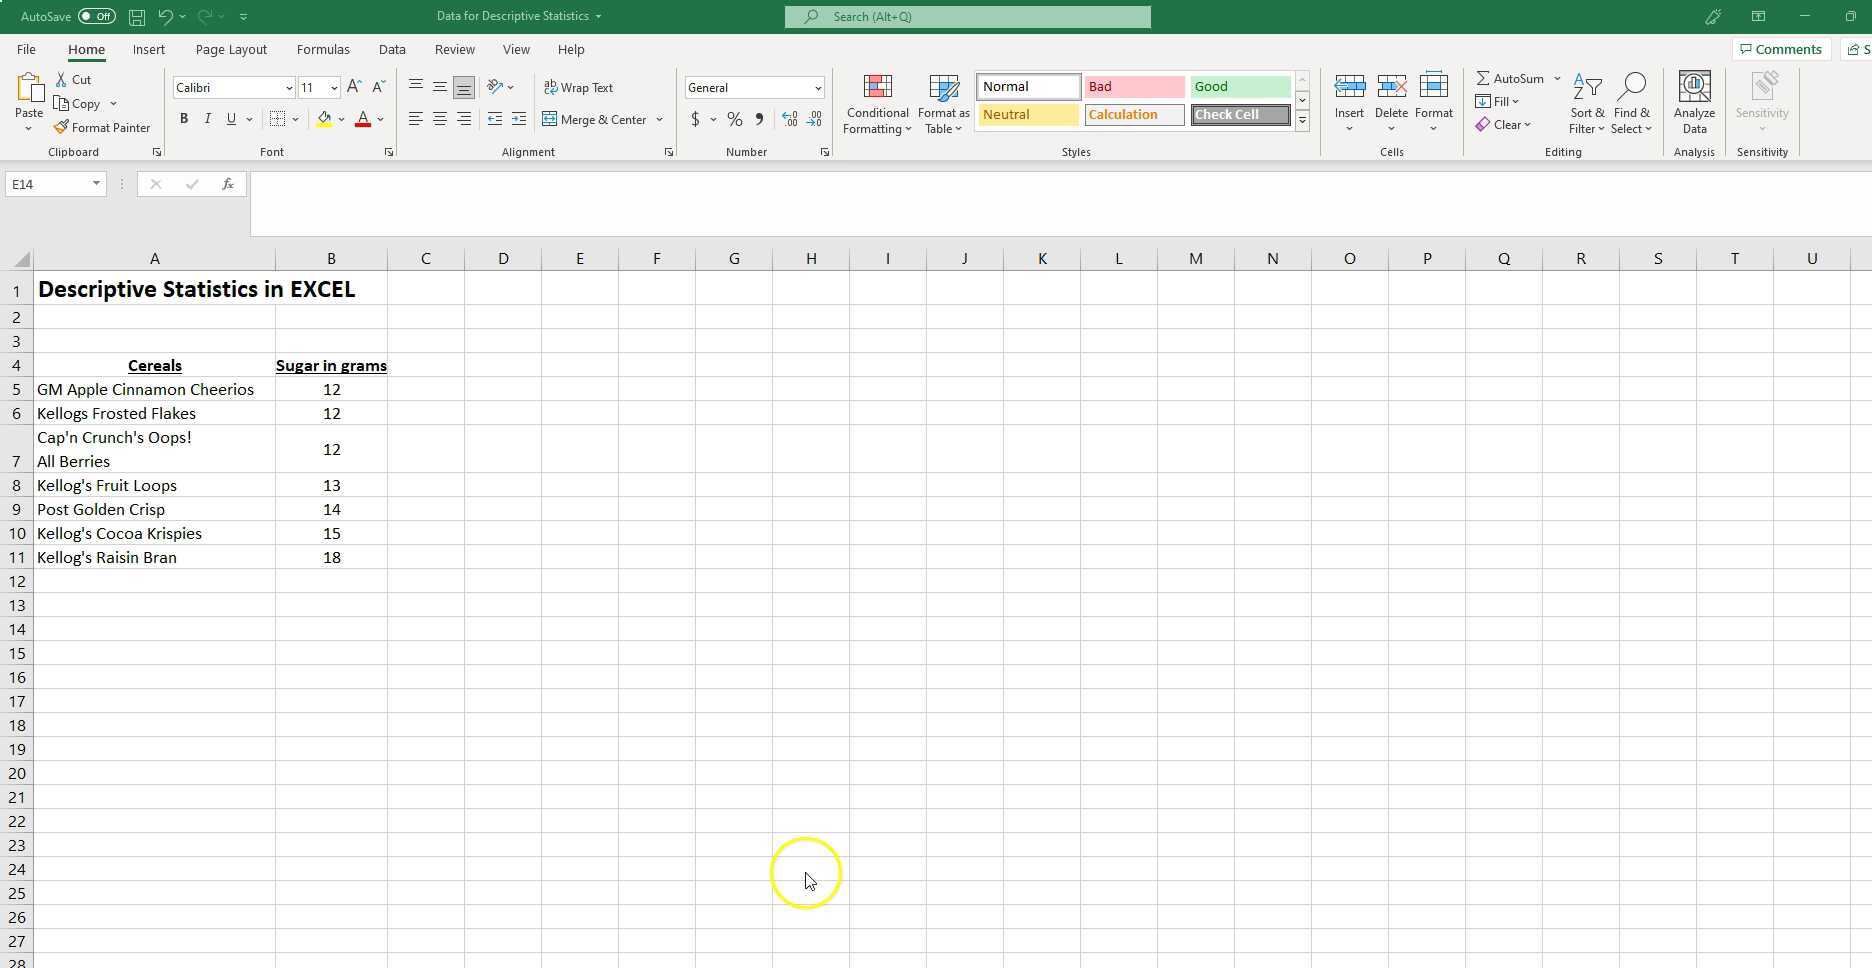
Task: Open Conditional Formatting options
Action: coord(877,105)
